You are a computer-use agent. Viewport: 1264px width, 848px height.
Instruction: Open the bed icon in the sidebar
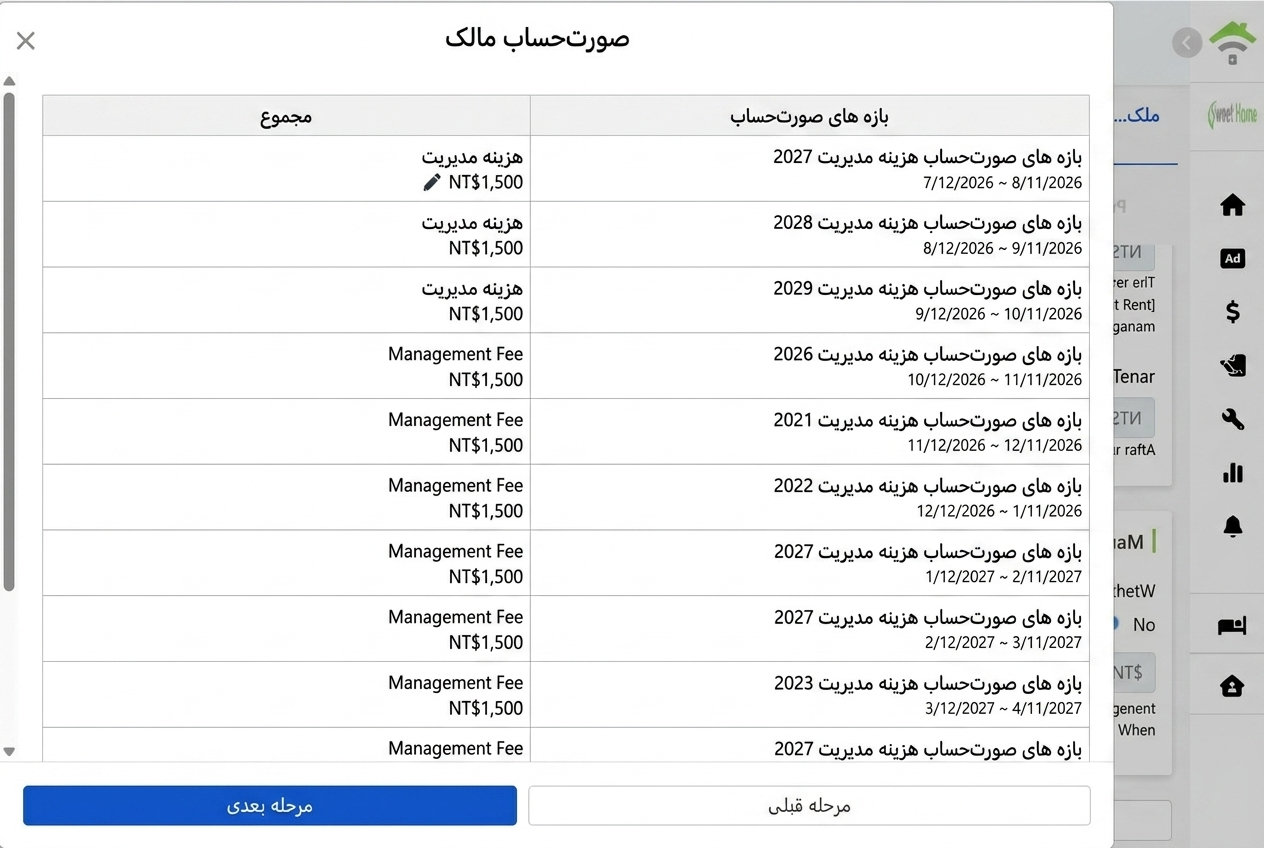point(1232,626)
